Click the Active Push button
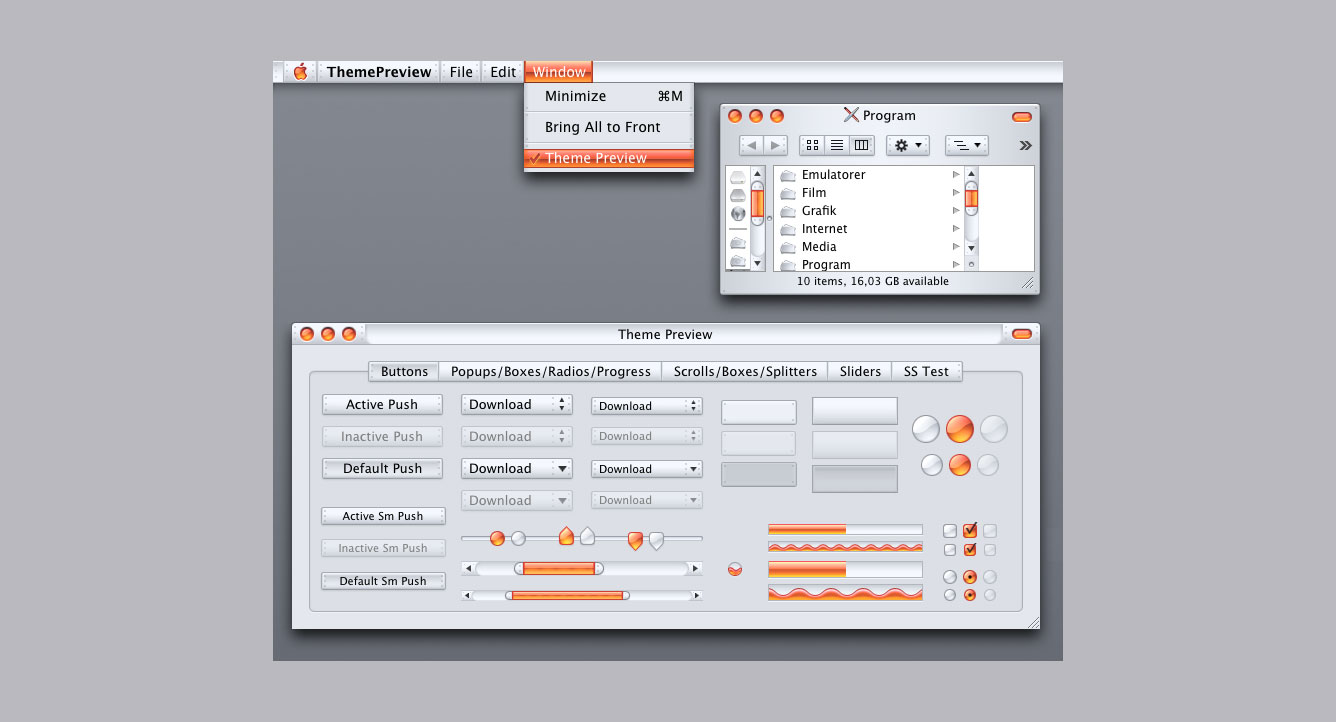Screen dimensions: 1336x722 pyautogui.click(x=382, y=404)
